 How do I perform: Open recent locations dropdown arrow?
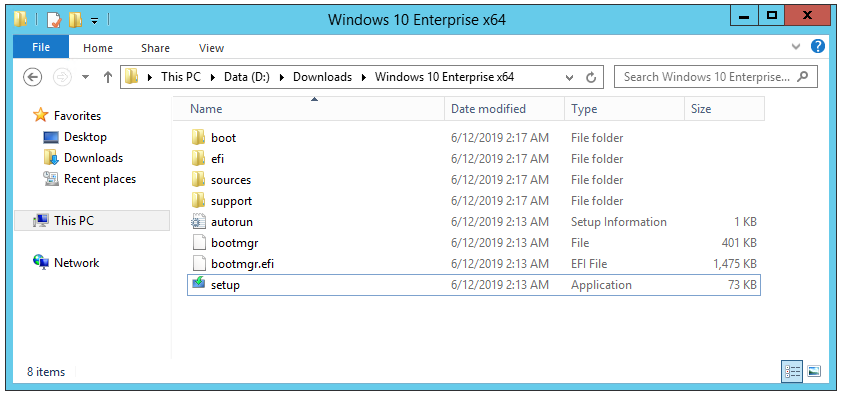pyautogui.click(x=85, y=77)
